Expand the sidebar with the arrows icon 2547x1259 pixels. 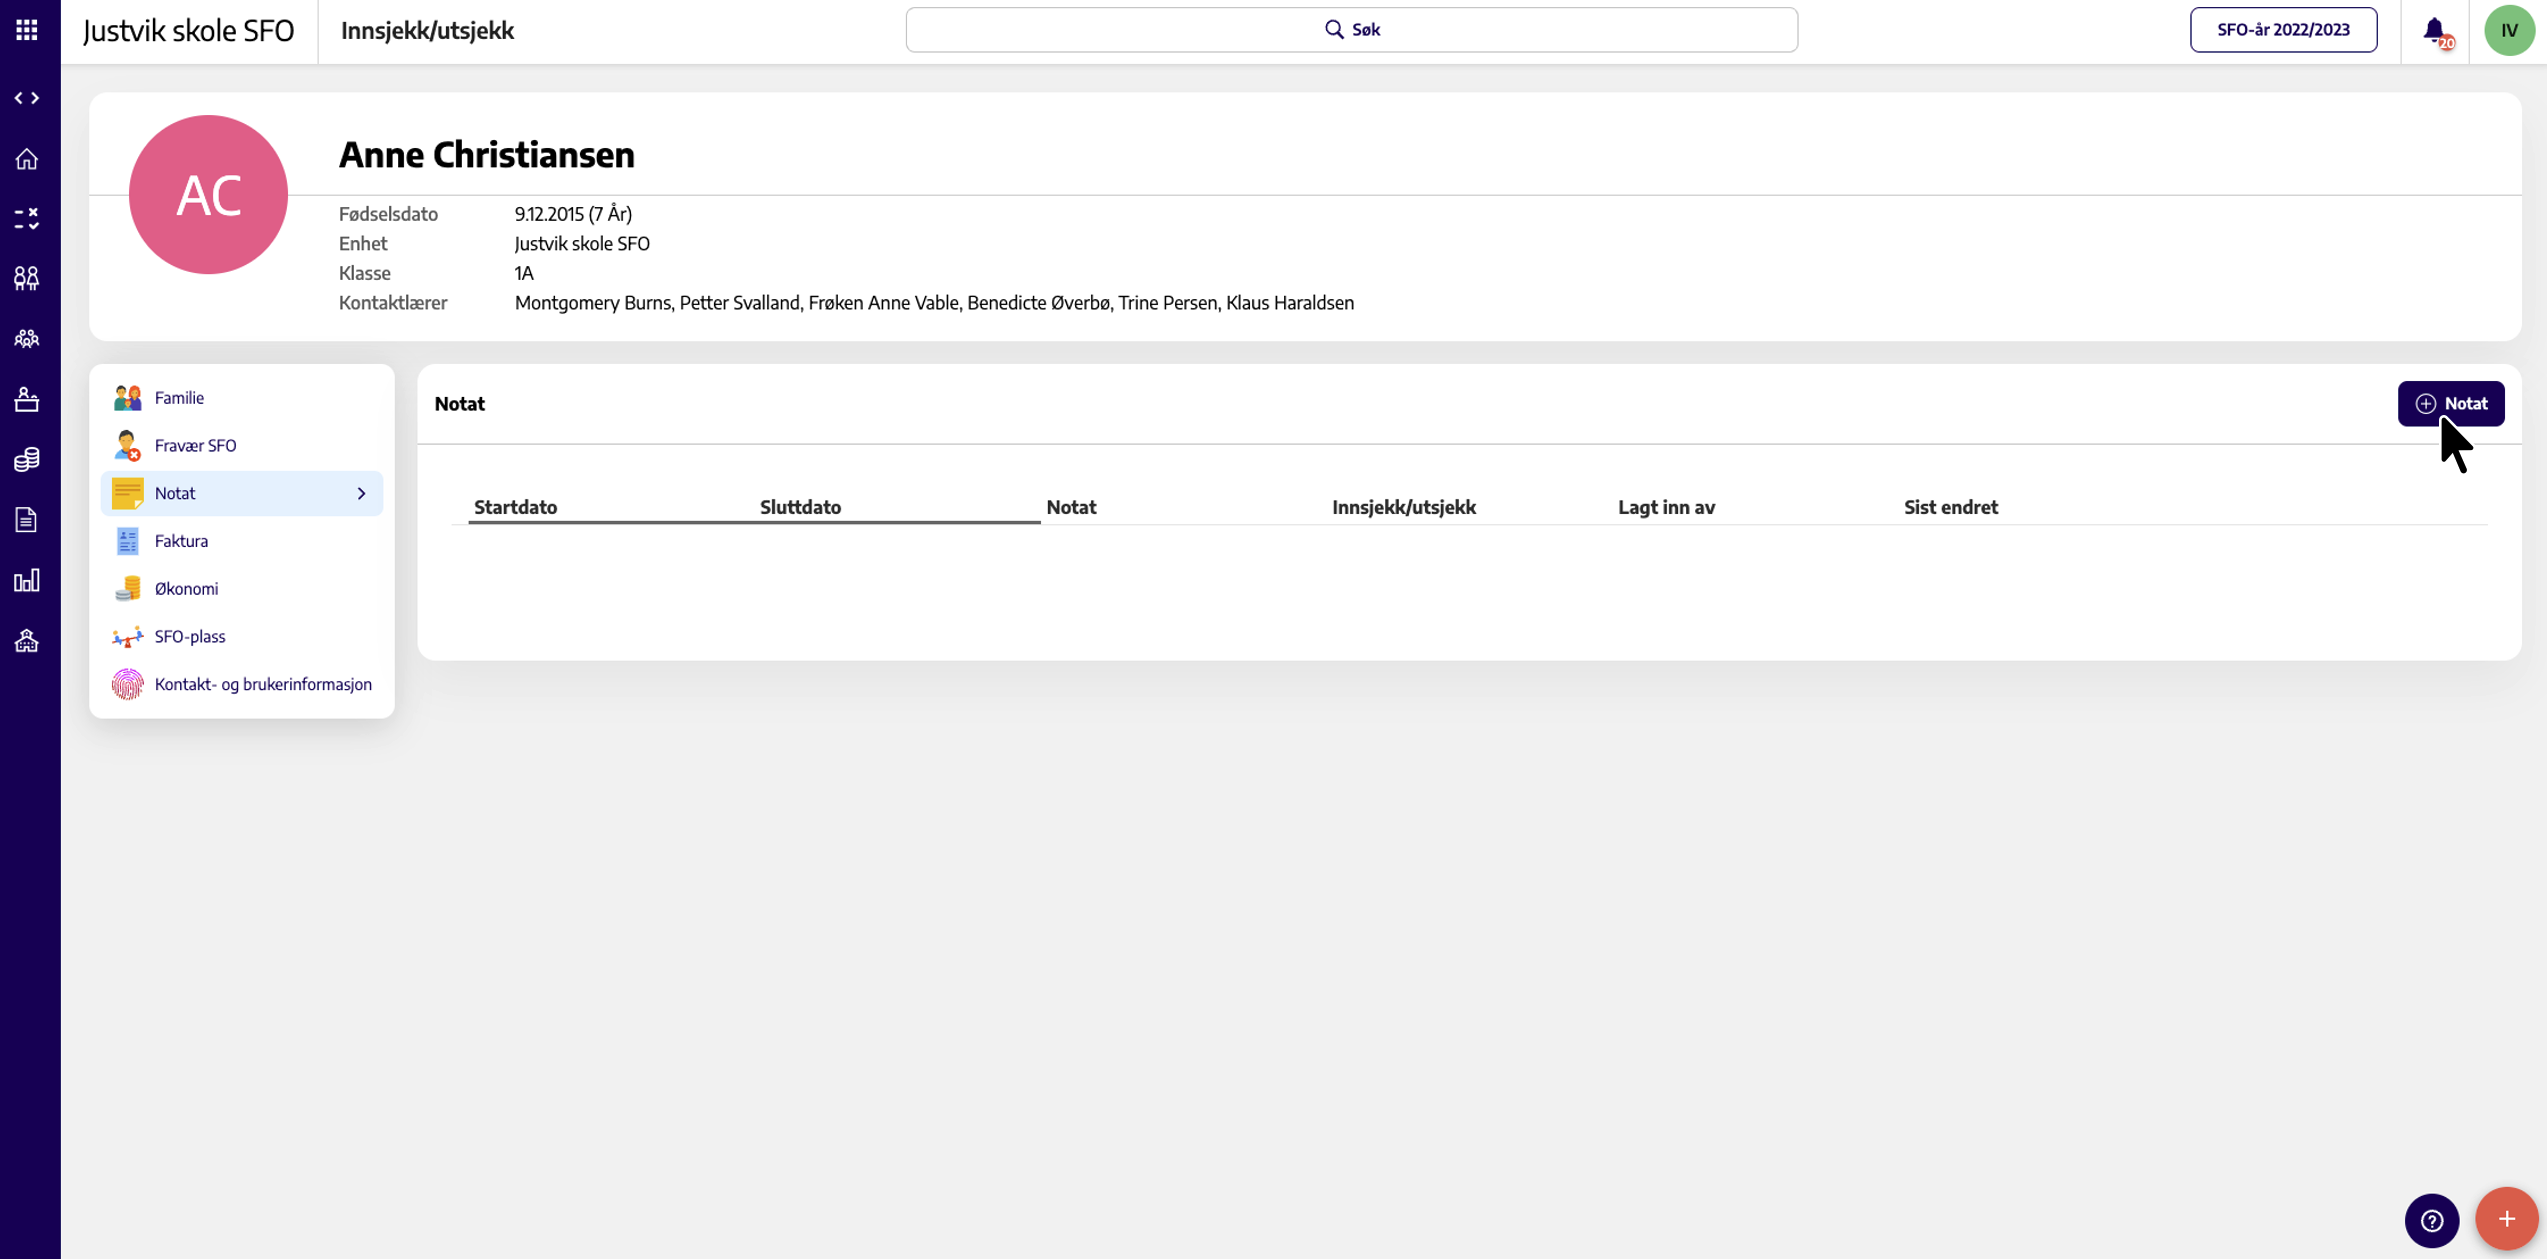(27, 98)
